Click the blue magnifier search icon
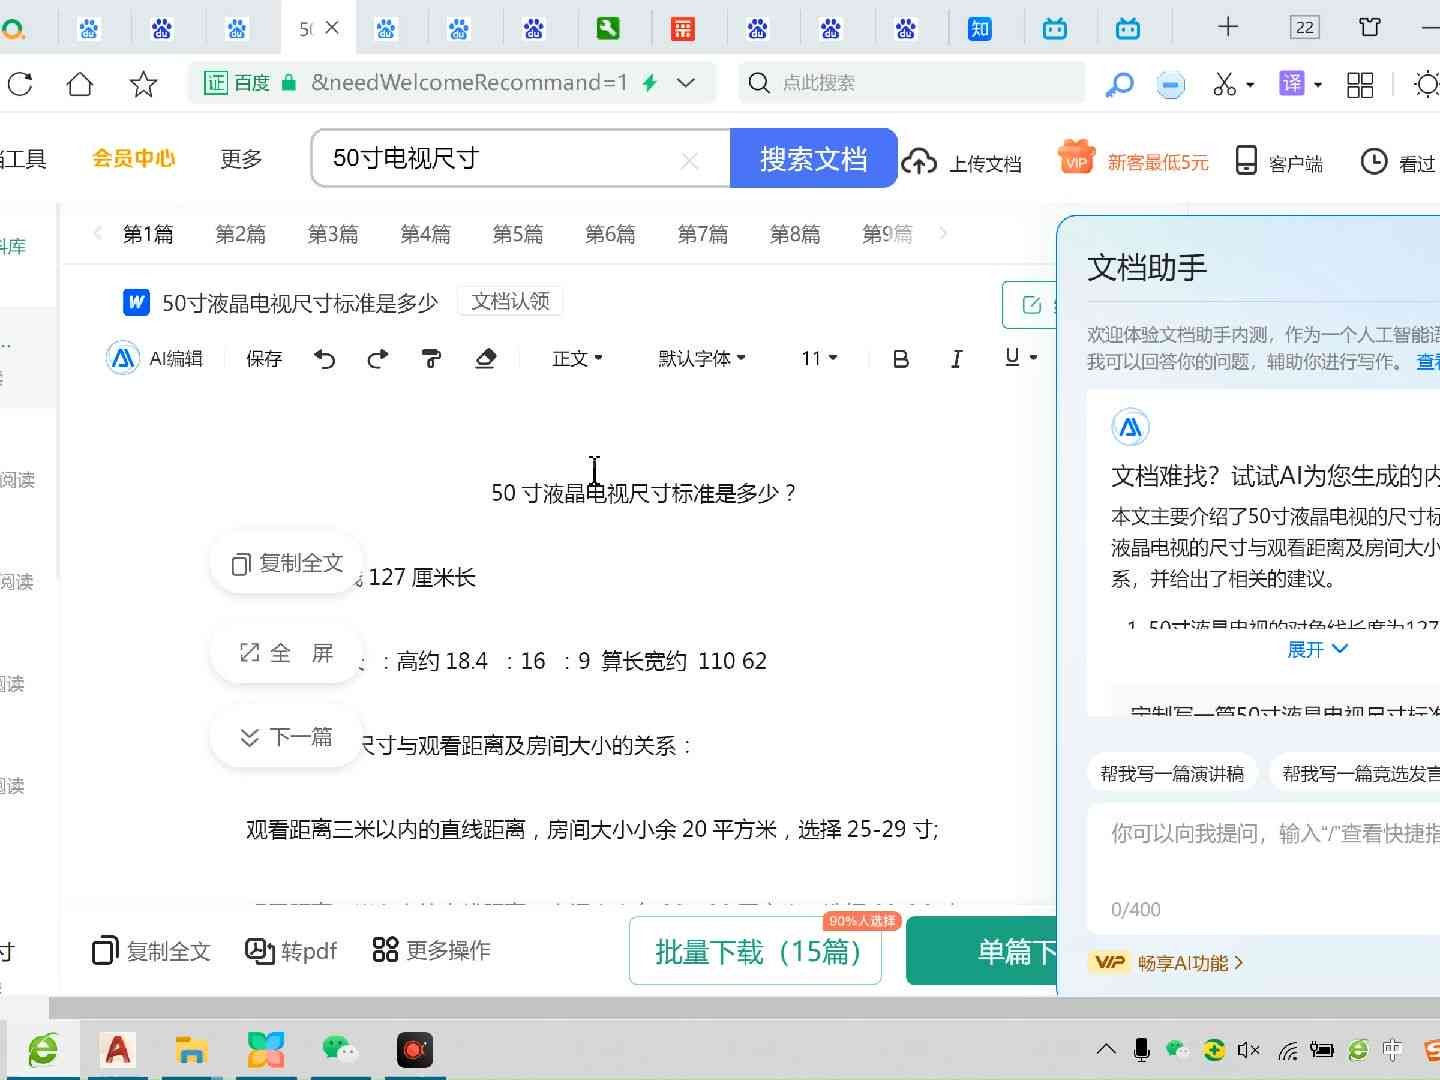The height and width of the screenshot is (1080, 1440). 1119,84
